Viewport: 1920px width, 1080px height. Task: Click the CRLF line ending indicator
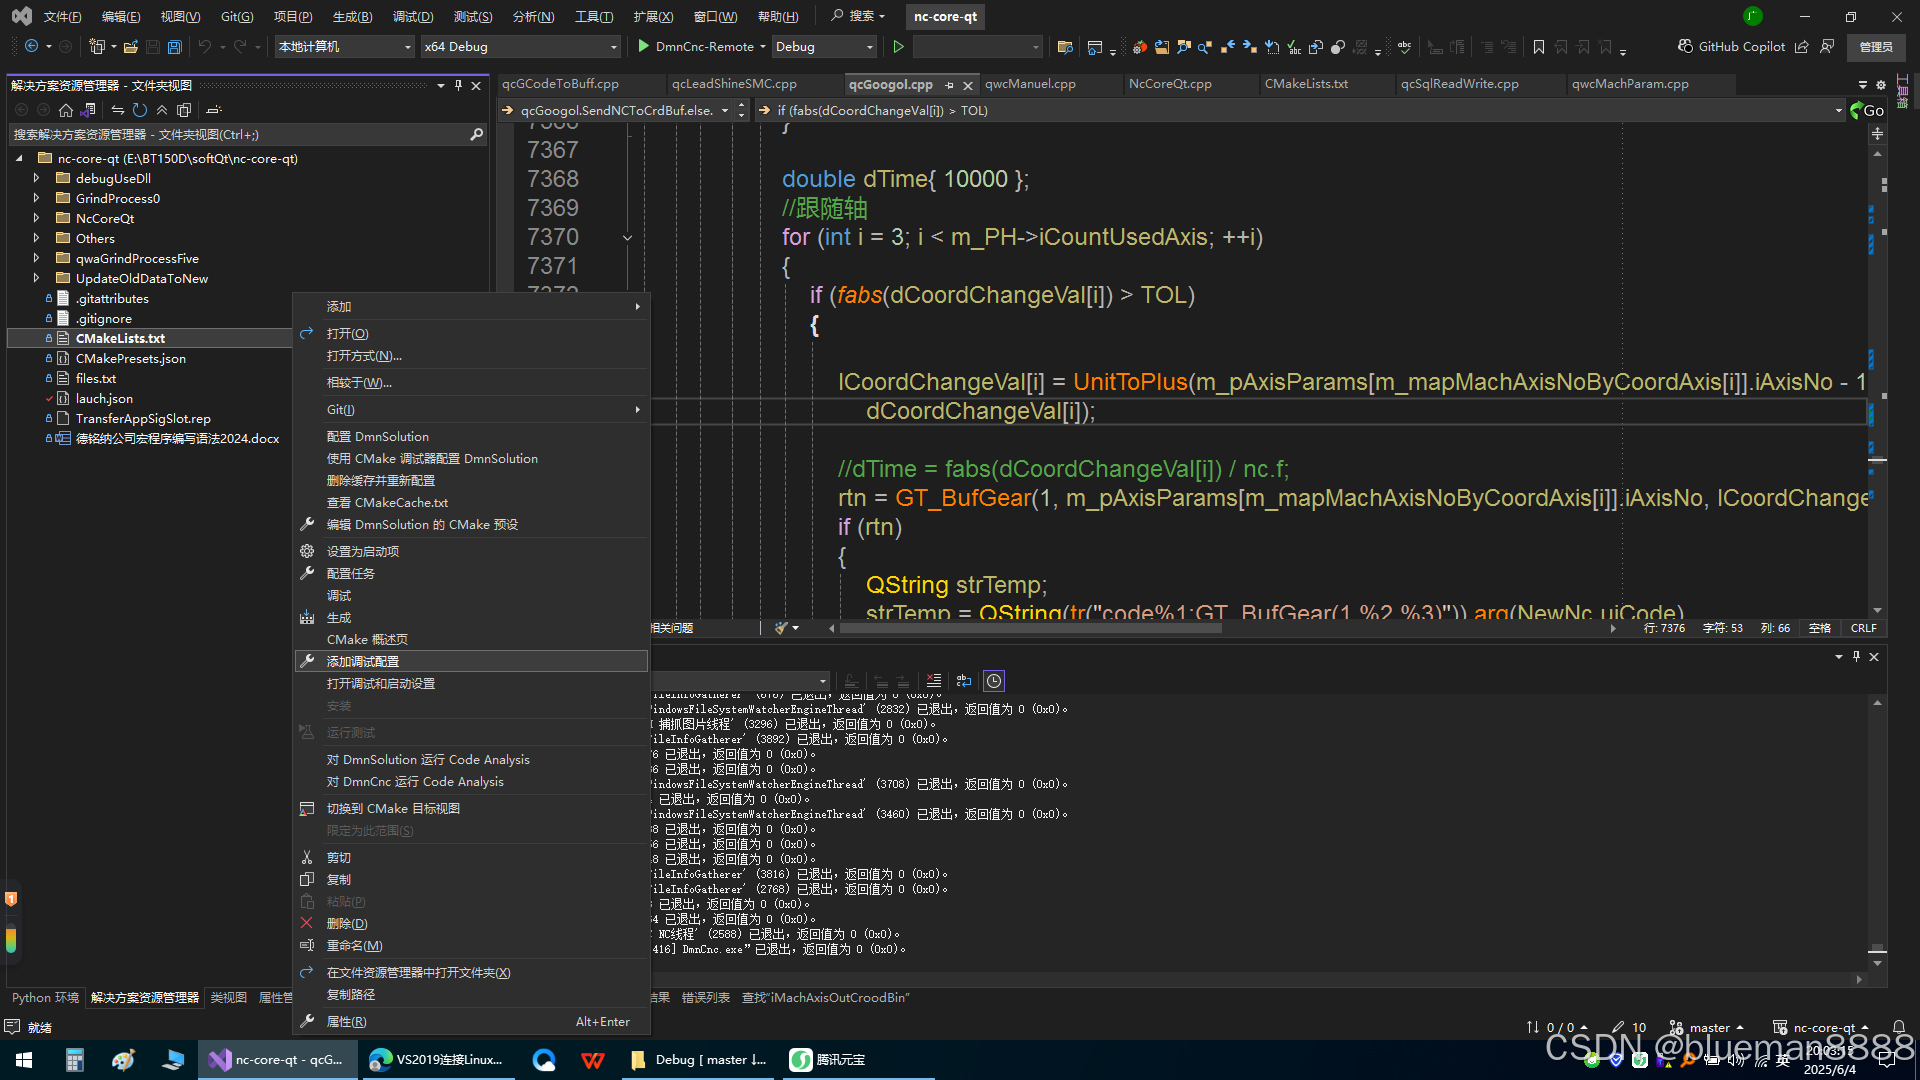(1863, 628)
